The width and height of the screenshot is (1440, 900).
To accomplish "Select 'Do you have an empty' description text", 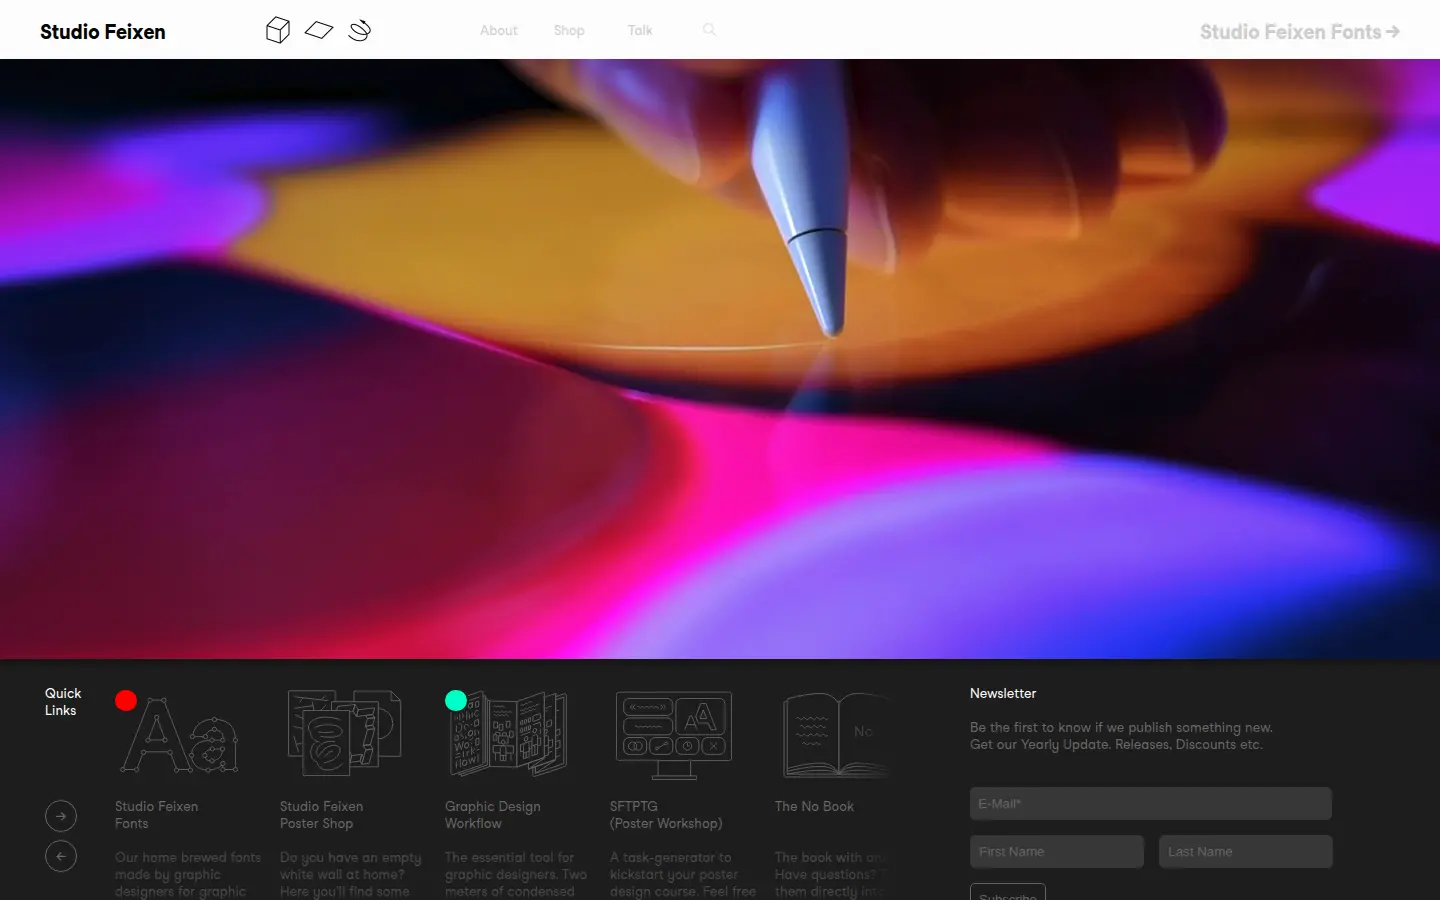I will (x=351, y=857).
